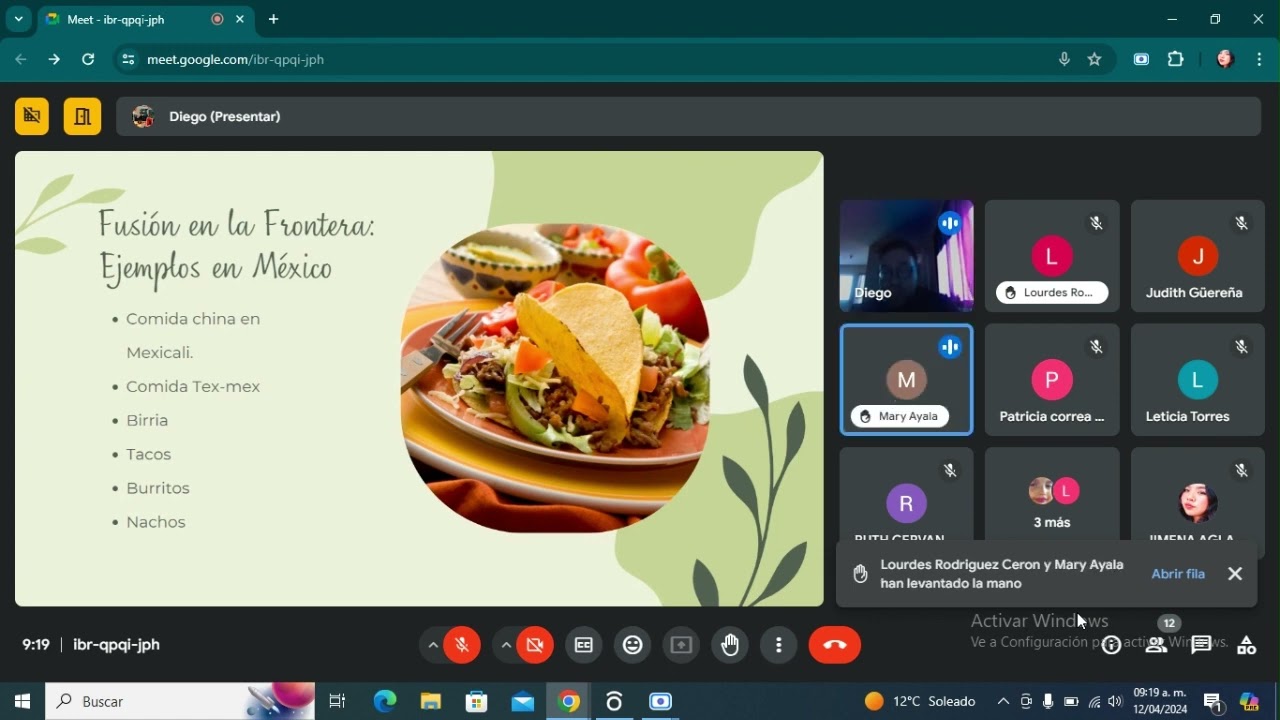Click the speaking indicator on Diego's tile
1280x720 pixels.
(x=950, y=223)
